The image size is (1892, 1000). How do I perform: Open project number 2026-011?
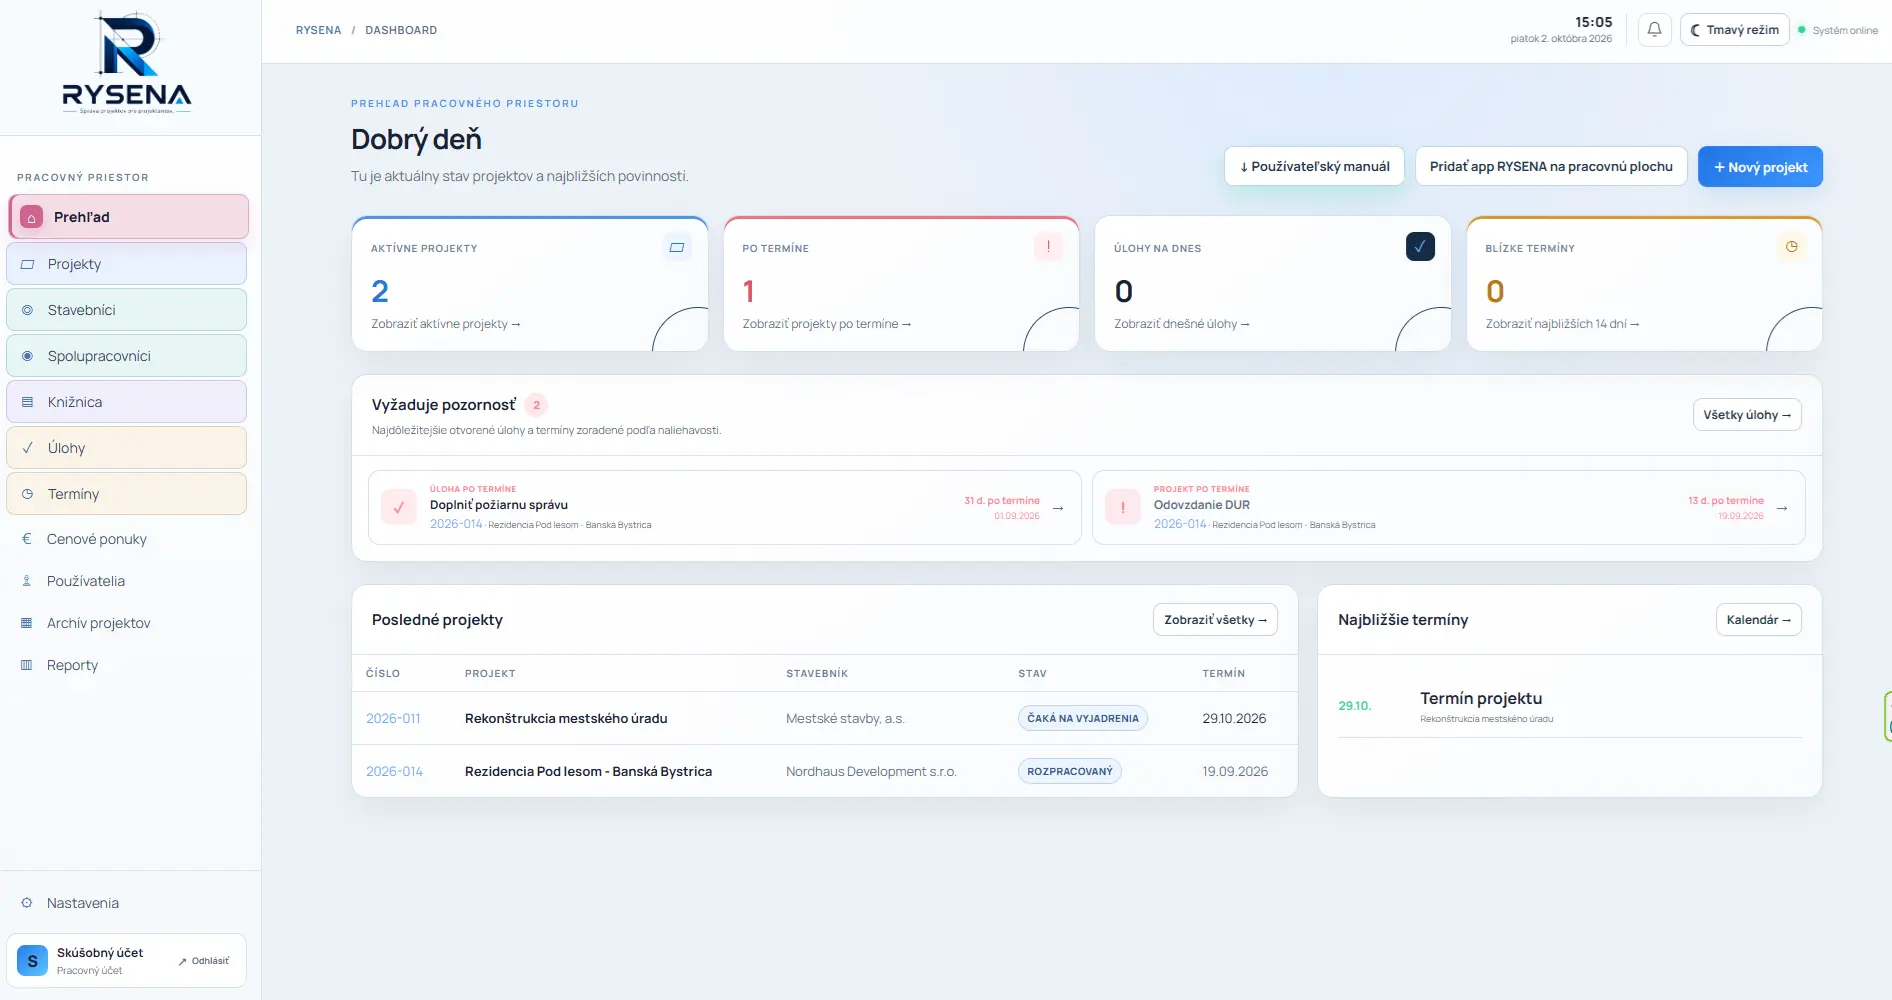coord(393,719)
